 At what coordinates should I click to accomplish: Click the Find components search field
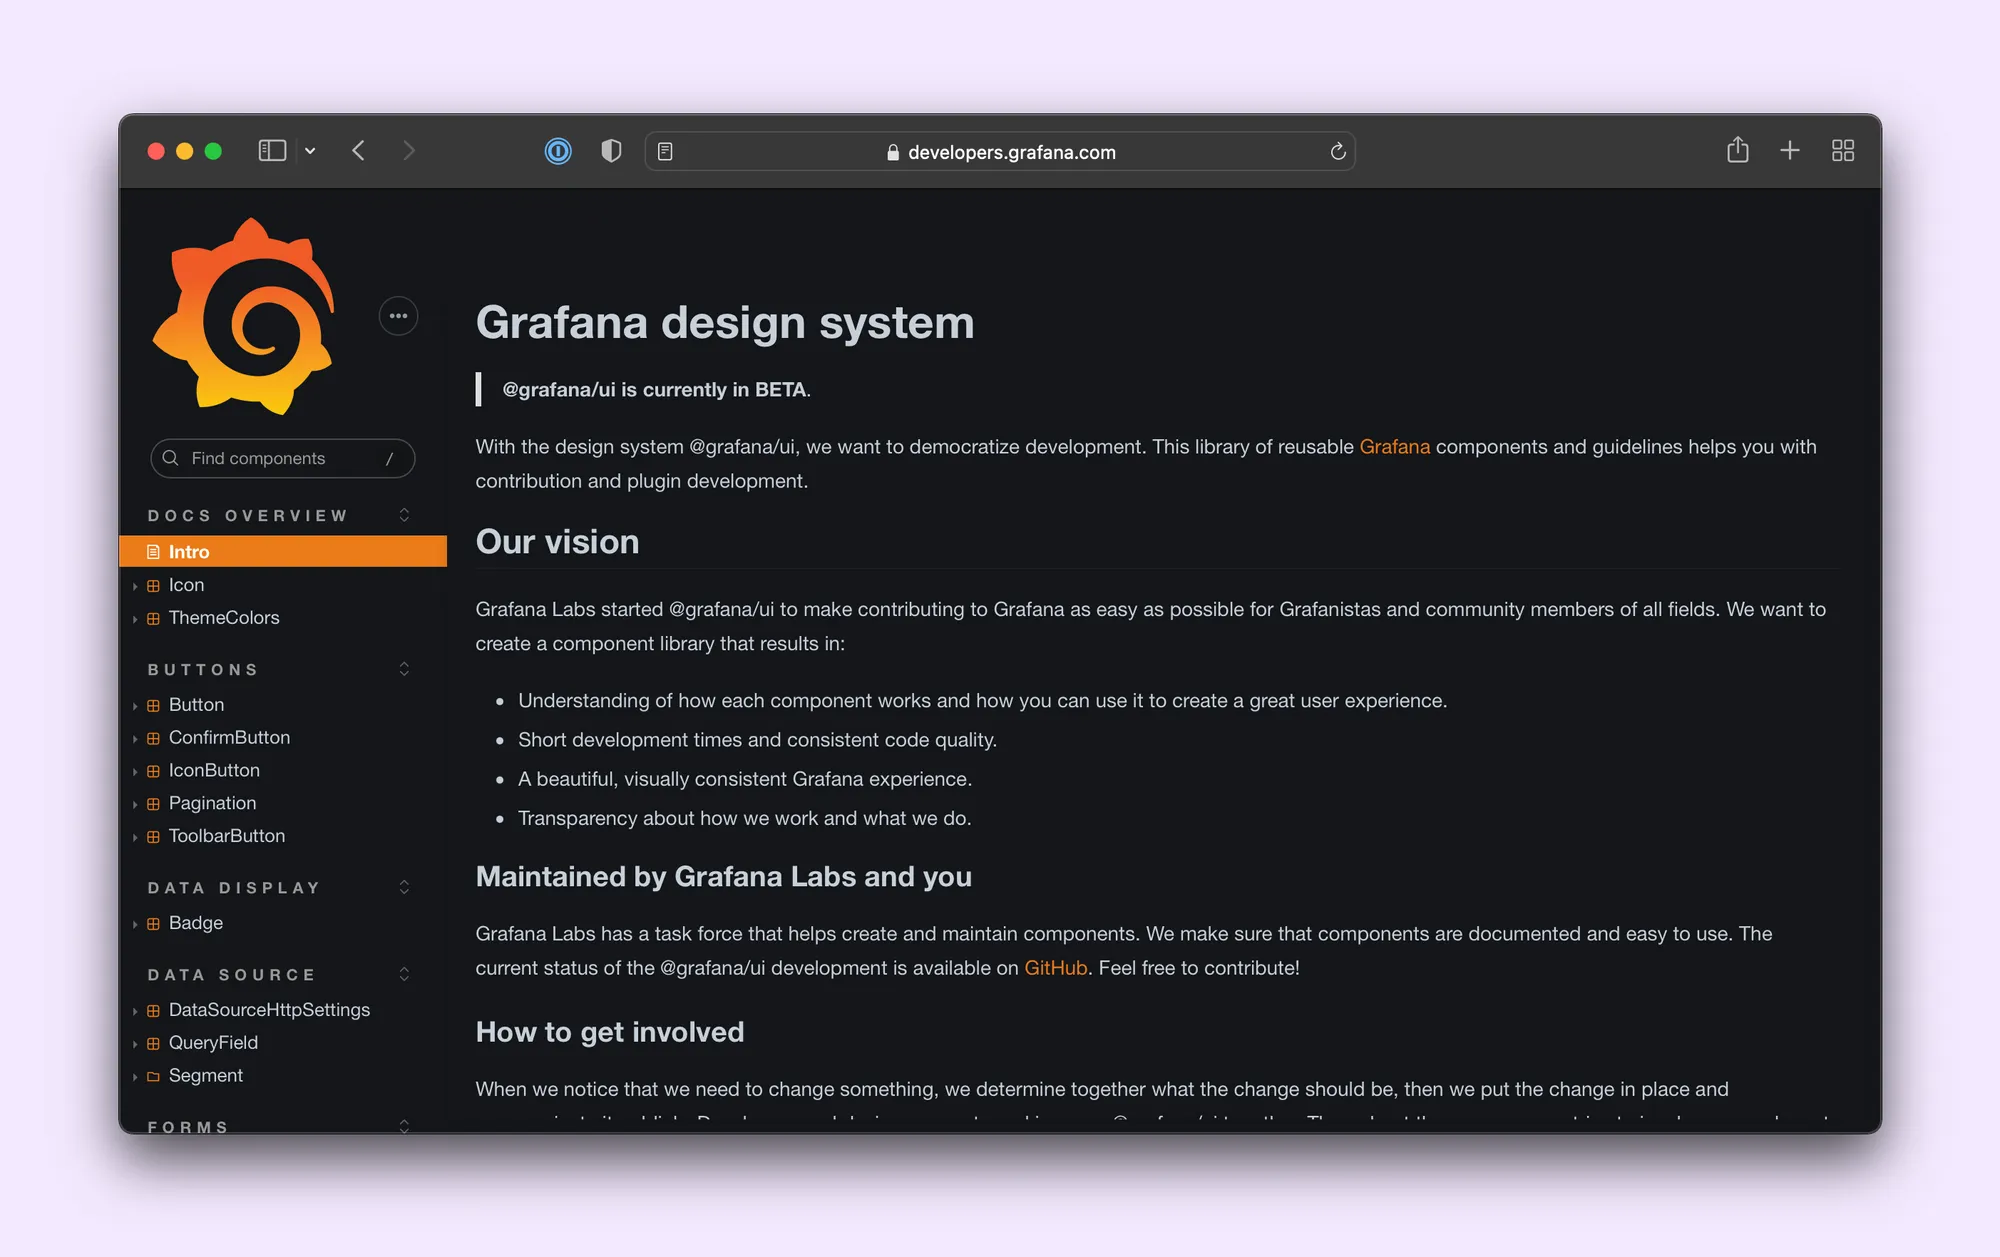click(282, 458)
